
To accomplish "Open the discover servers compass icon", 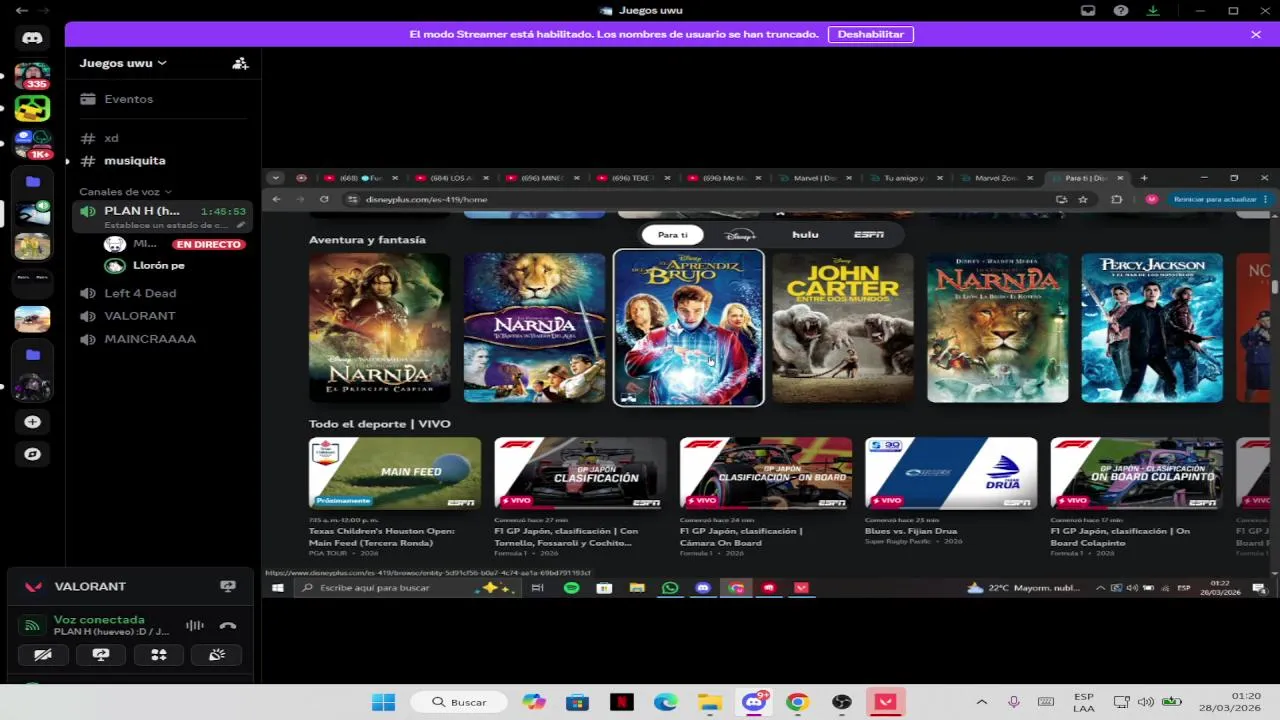I will click(32, 454).
